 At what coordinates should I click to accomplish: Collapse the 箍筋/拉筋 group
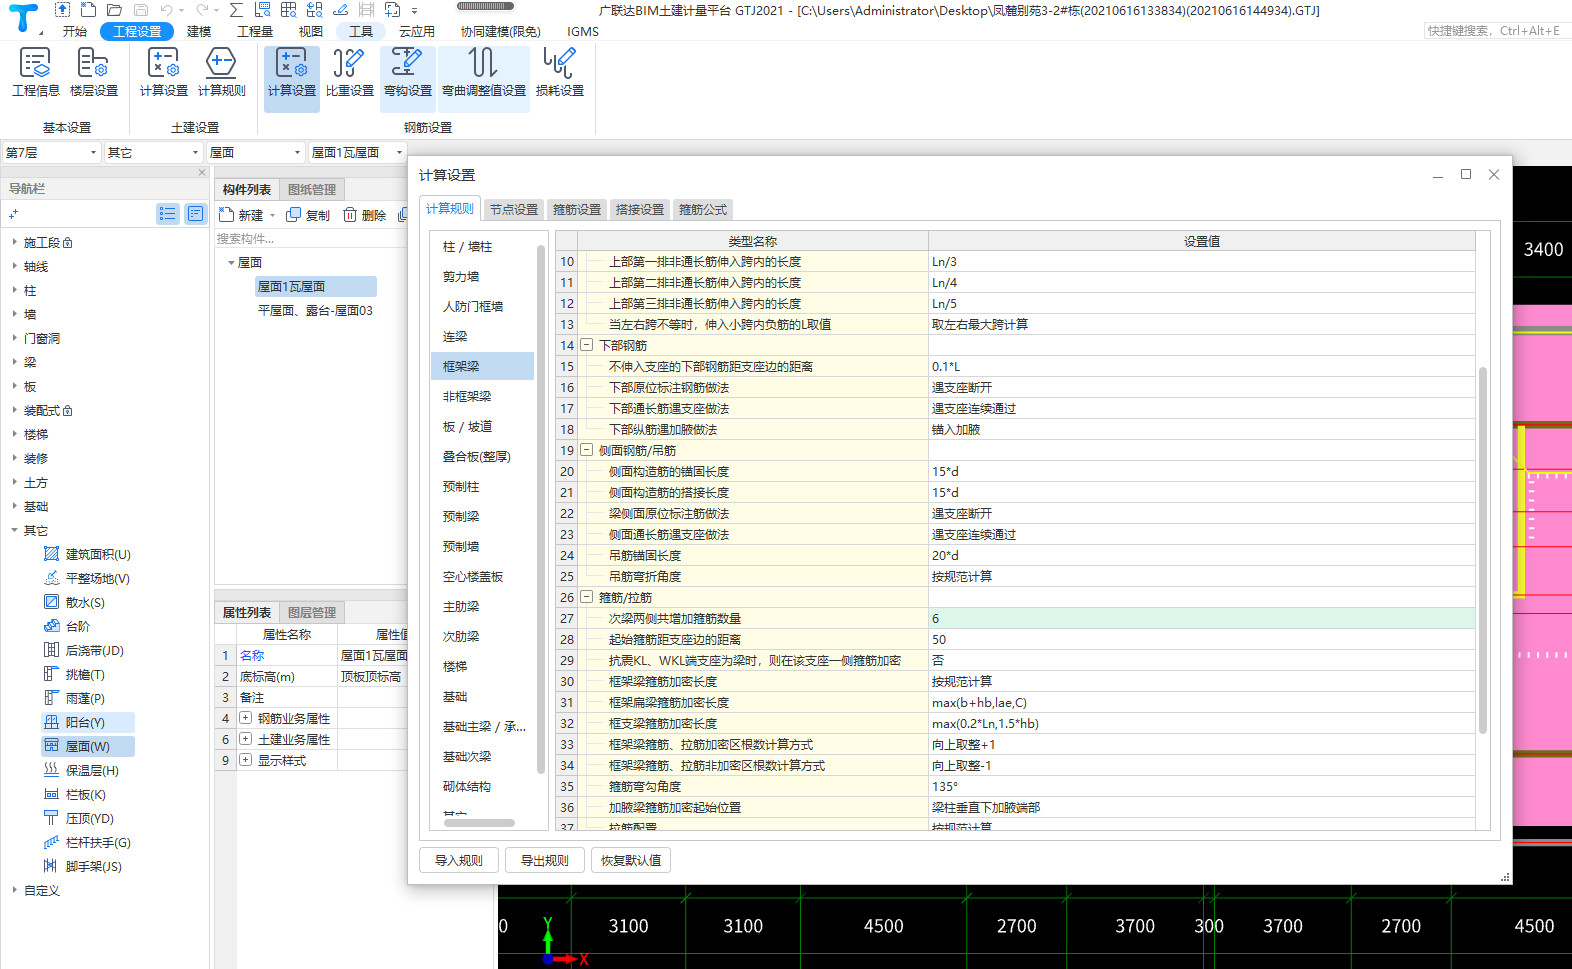coord(587,597)
